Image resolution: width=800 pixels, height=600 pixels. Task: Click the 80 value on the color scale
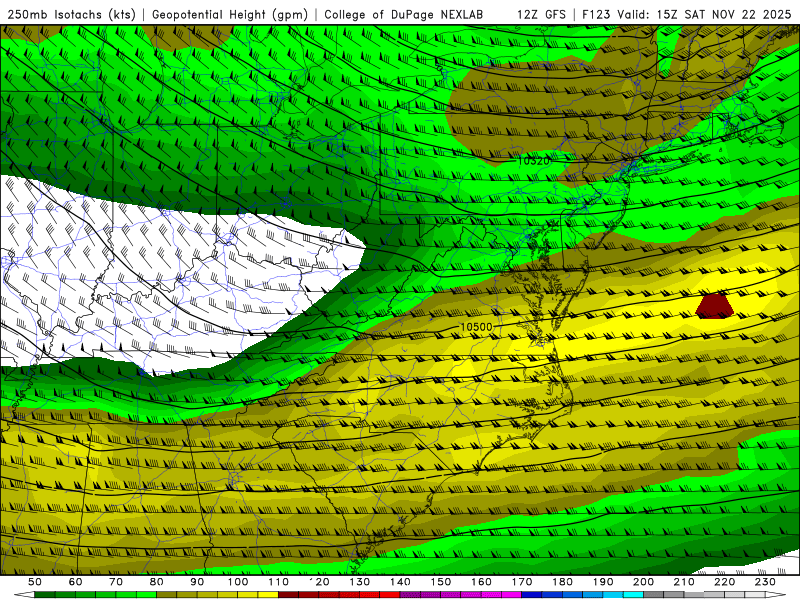point(157,582)
